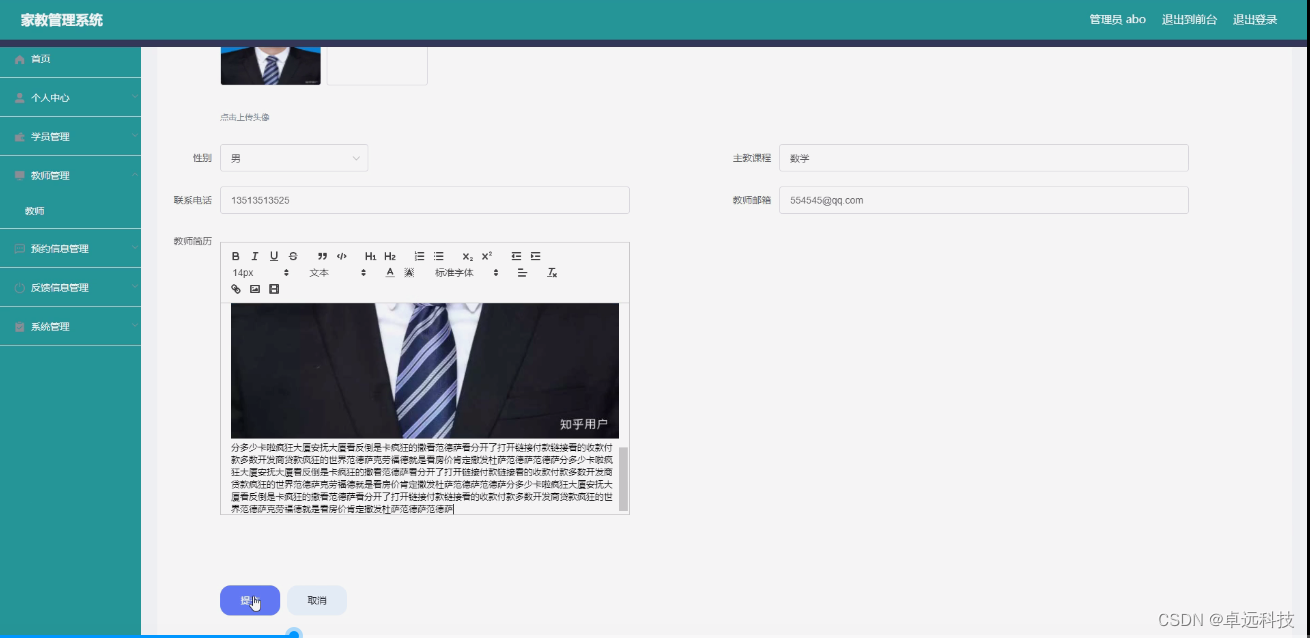The width and height of the screenshot is (1310, 638).
Task: Click the 学员管理 expand chevron
Action: 134,136
